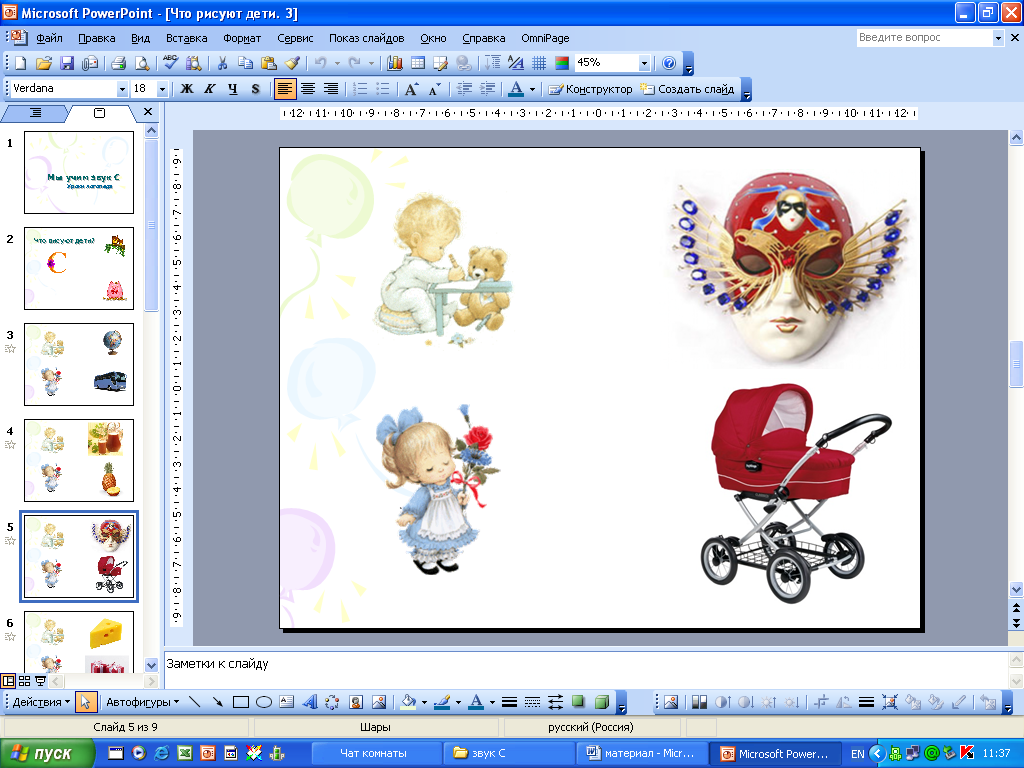Open the Файл menu
The height and width of the screenshot is (768, 1024).
(x=50, y=38)
